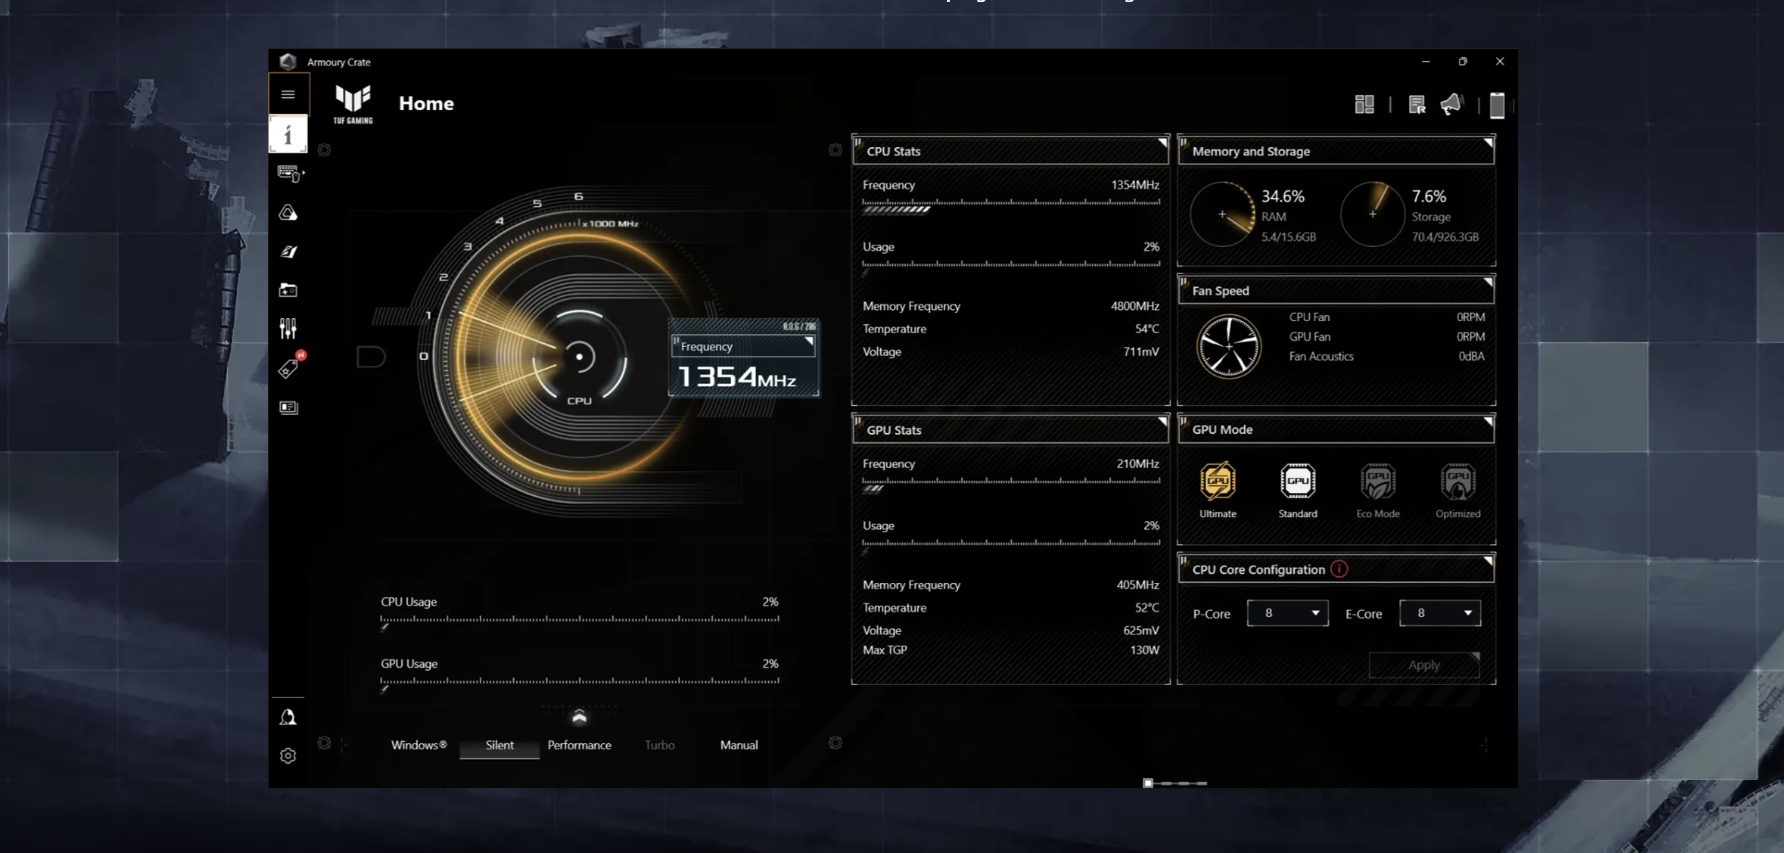Image resolution: width=1784 pixels, height=853 pixels.
Task: Click the dashboard layout icon in header
Action: (x=1364, y=105)
